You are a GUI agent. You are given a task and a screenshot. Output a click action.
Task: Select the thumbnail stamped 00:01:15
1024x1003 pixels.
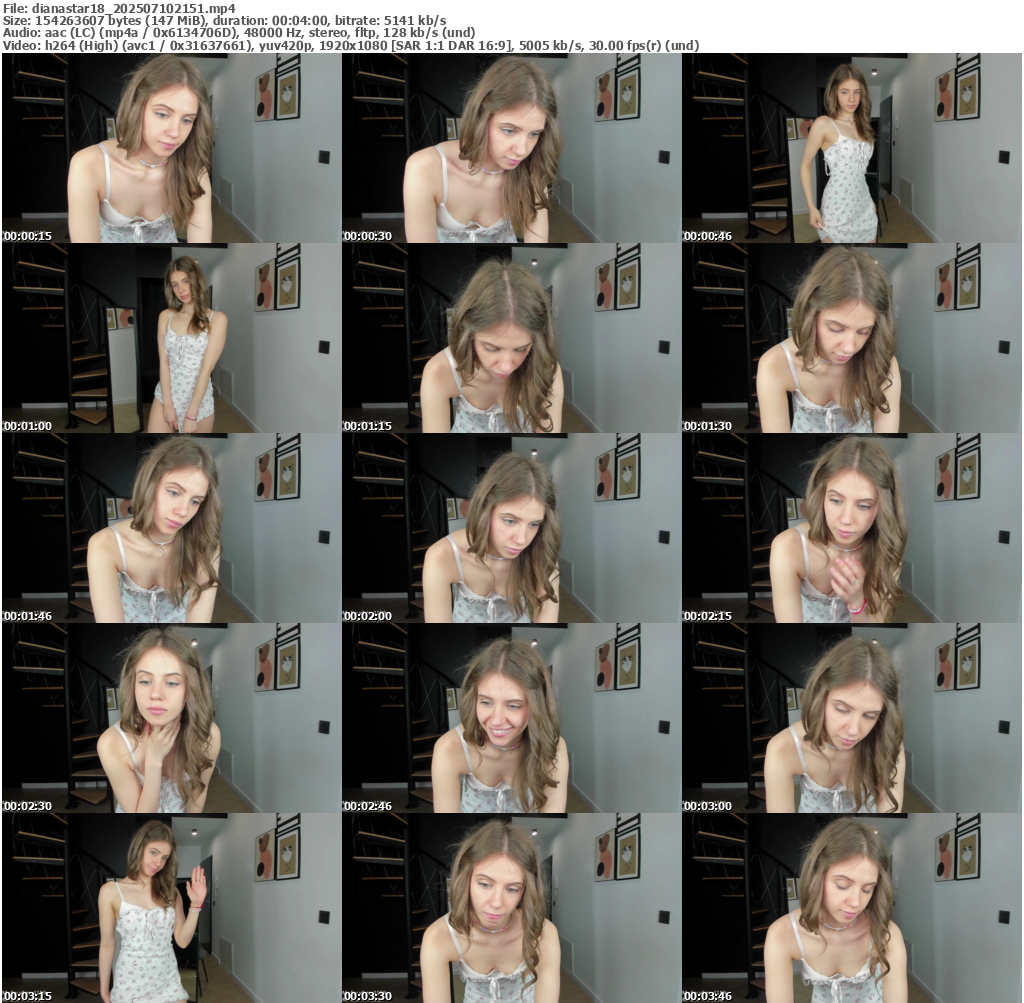click(x=511, y=338)
